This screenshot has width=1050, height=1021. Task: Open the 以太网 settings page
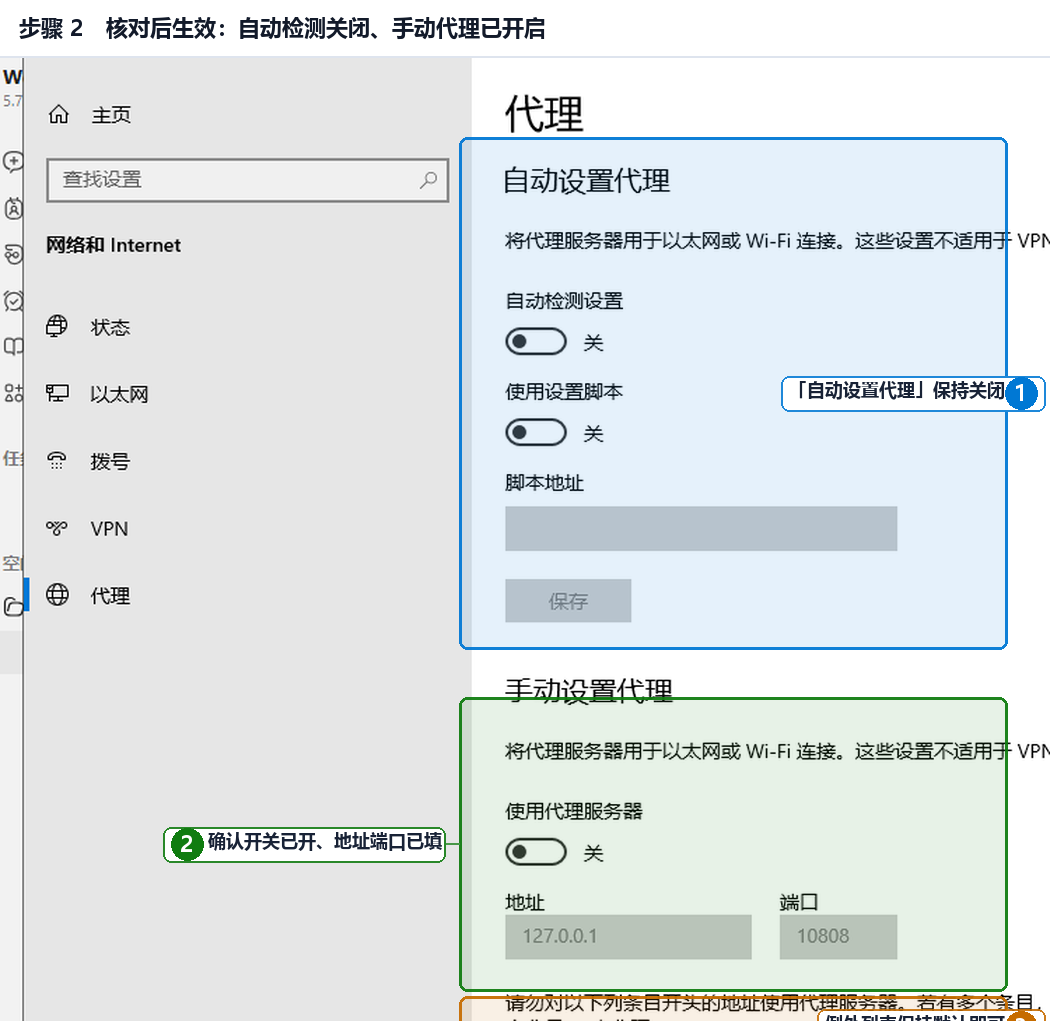(x=119, y=394)
